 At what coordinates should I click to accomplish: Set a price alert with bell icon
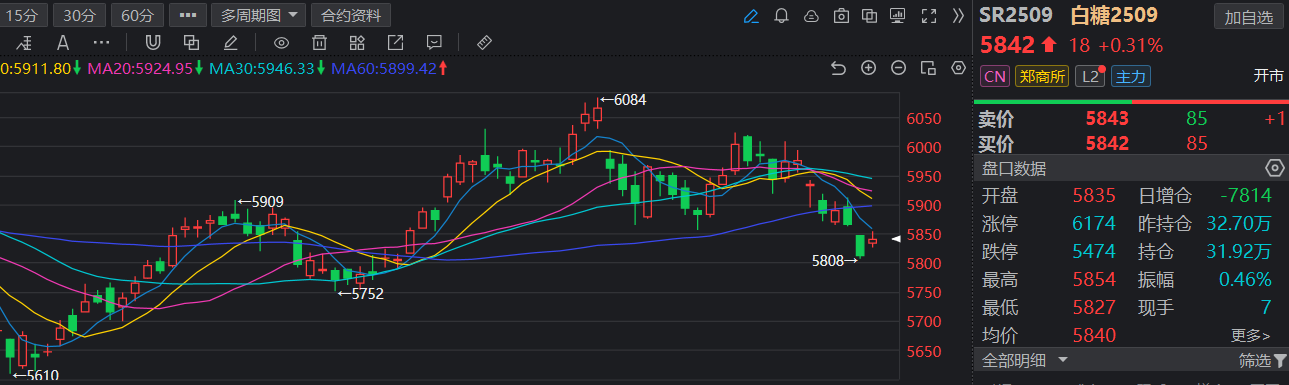tap(782, 16)
